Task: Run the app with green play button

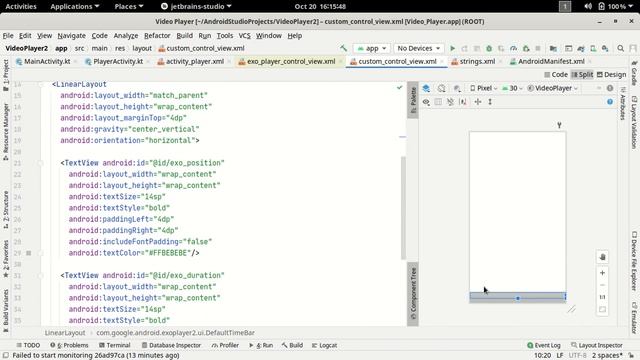Action: coord(452,48)
